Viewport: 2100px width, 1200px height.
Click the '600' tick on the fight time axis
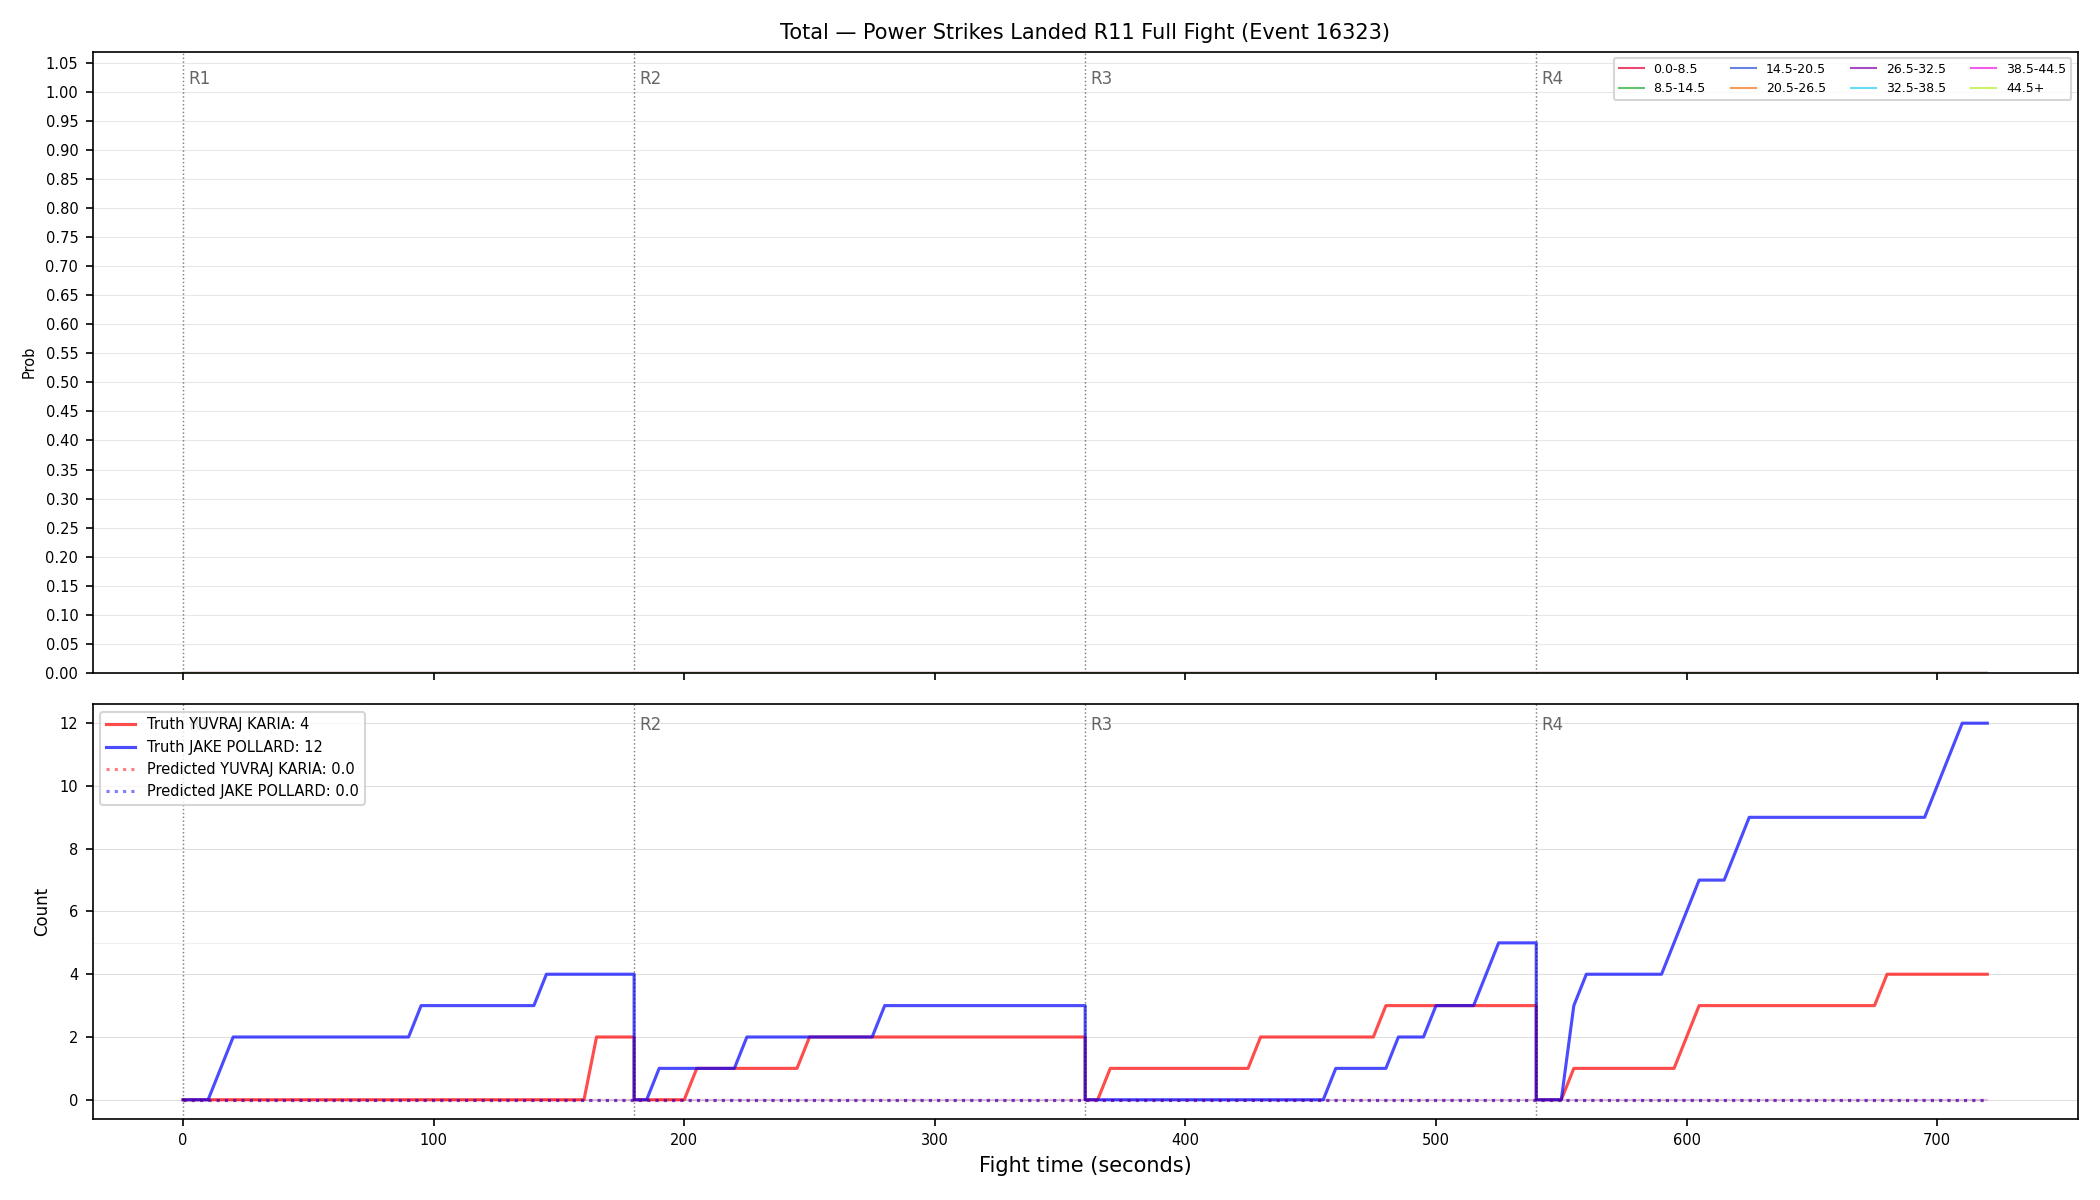(1687, 1139)
